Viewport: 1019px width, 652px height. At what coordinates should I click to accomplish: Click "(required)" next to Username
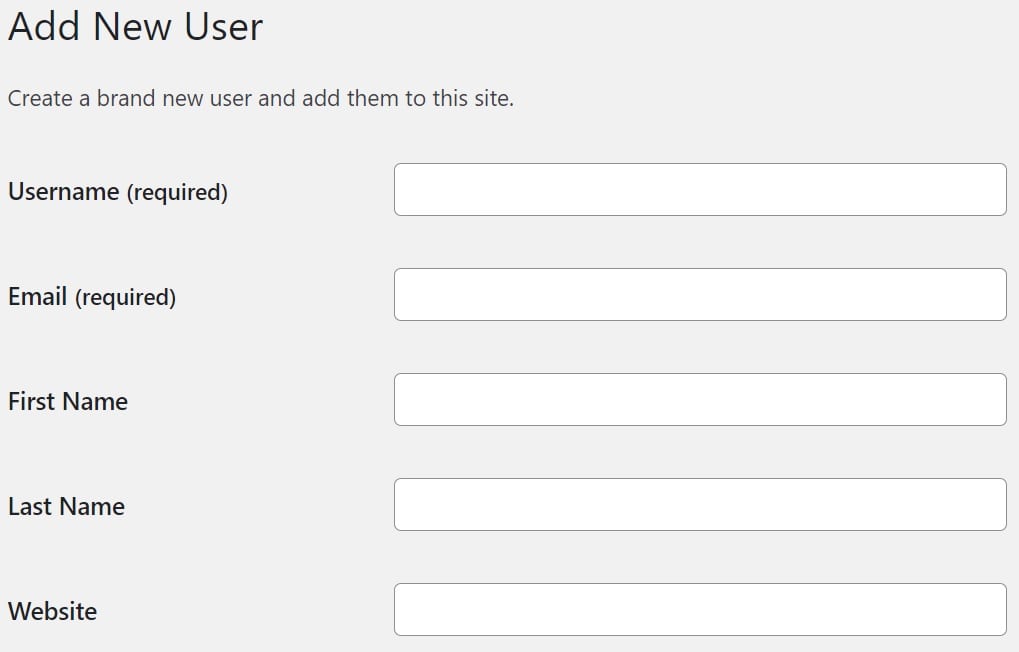(177, 193)
